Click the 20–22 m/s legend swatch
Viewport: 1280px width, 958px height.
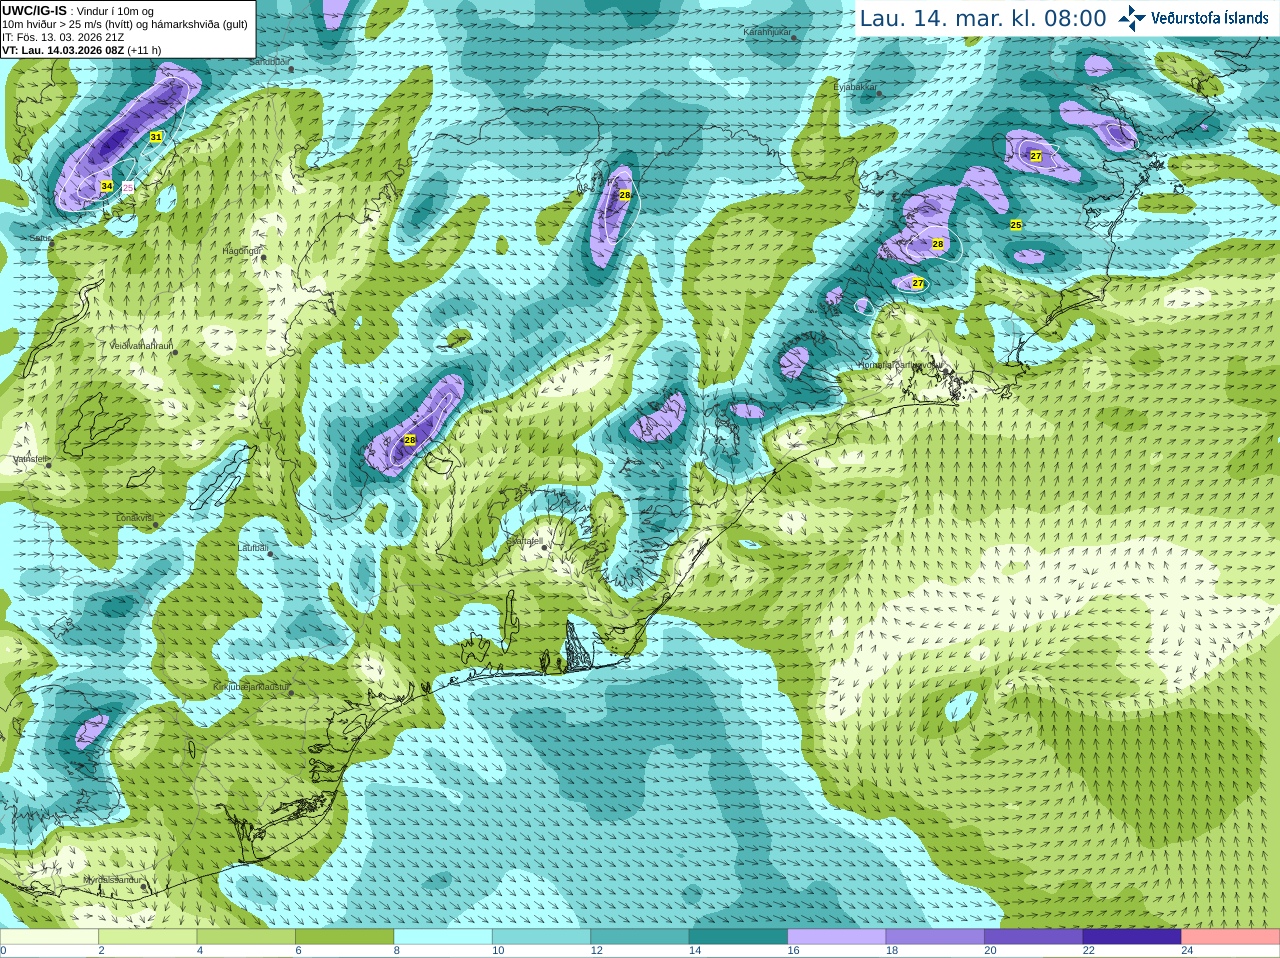point(1033,937)
